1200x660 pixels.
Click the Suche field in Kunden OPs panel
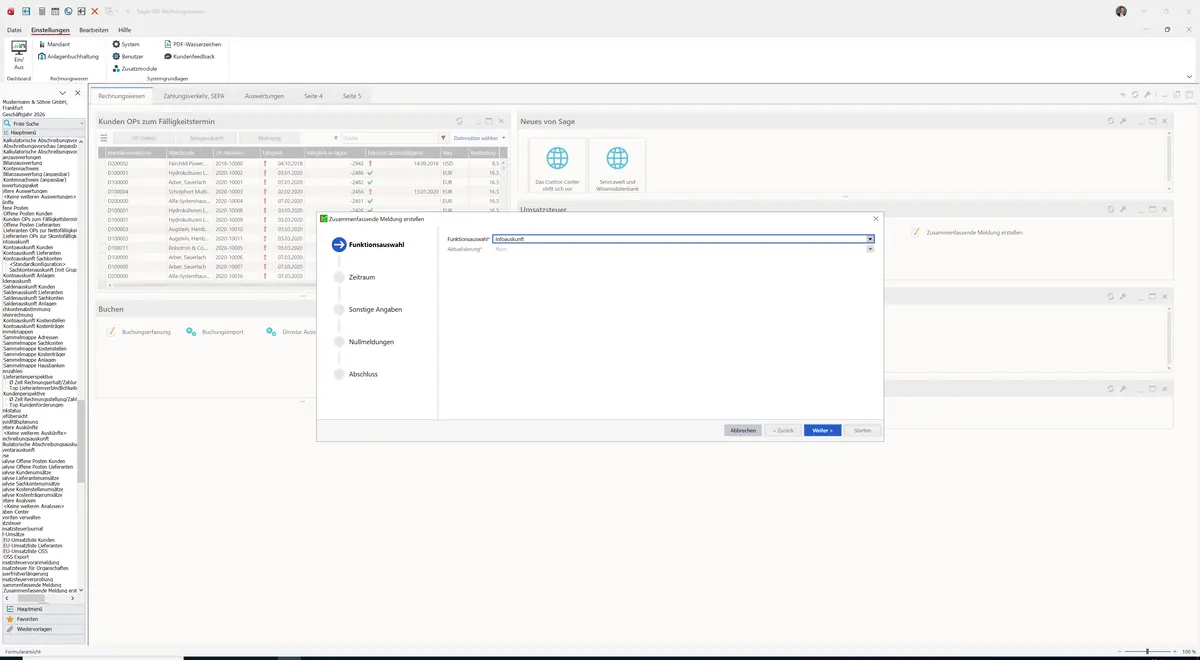386,138
